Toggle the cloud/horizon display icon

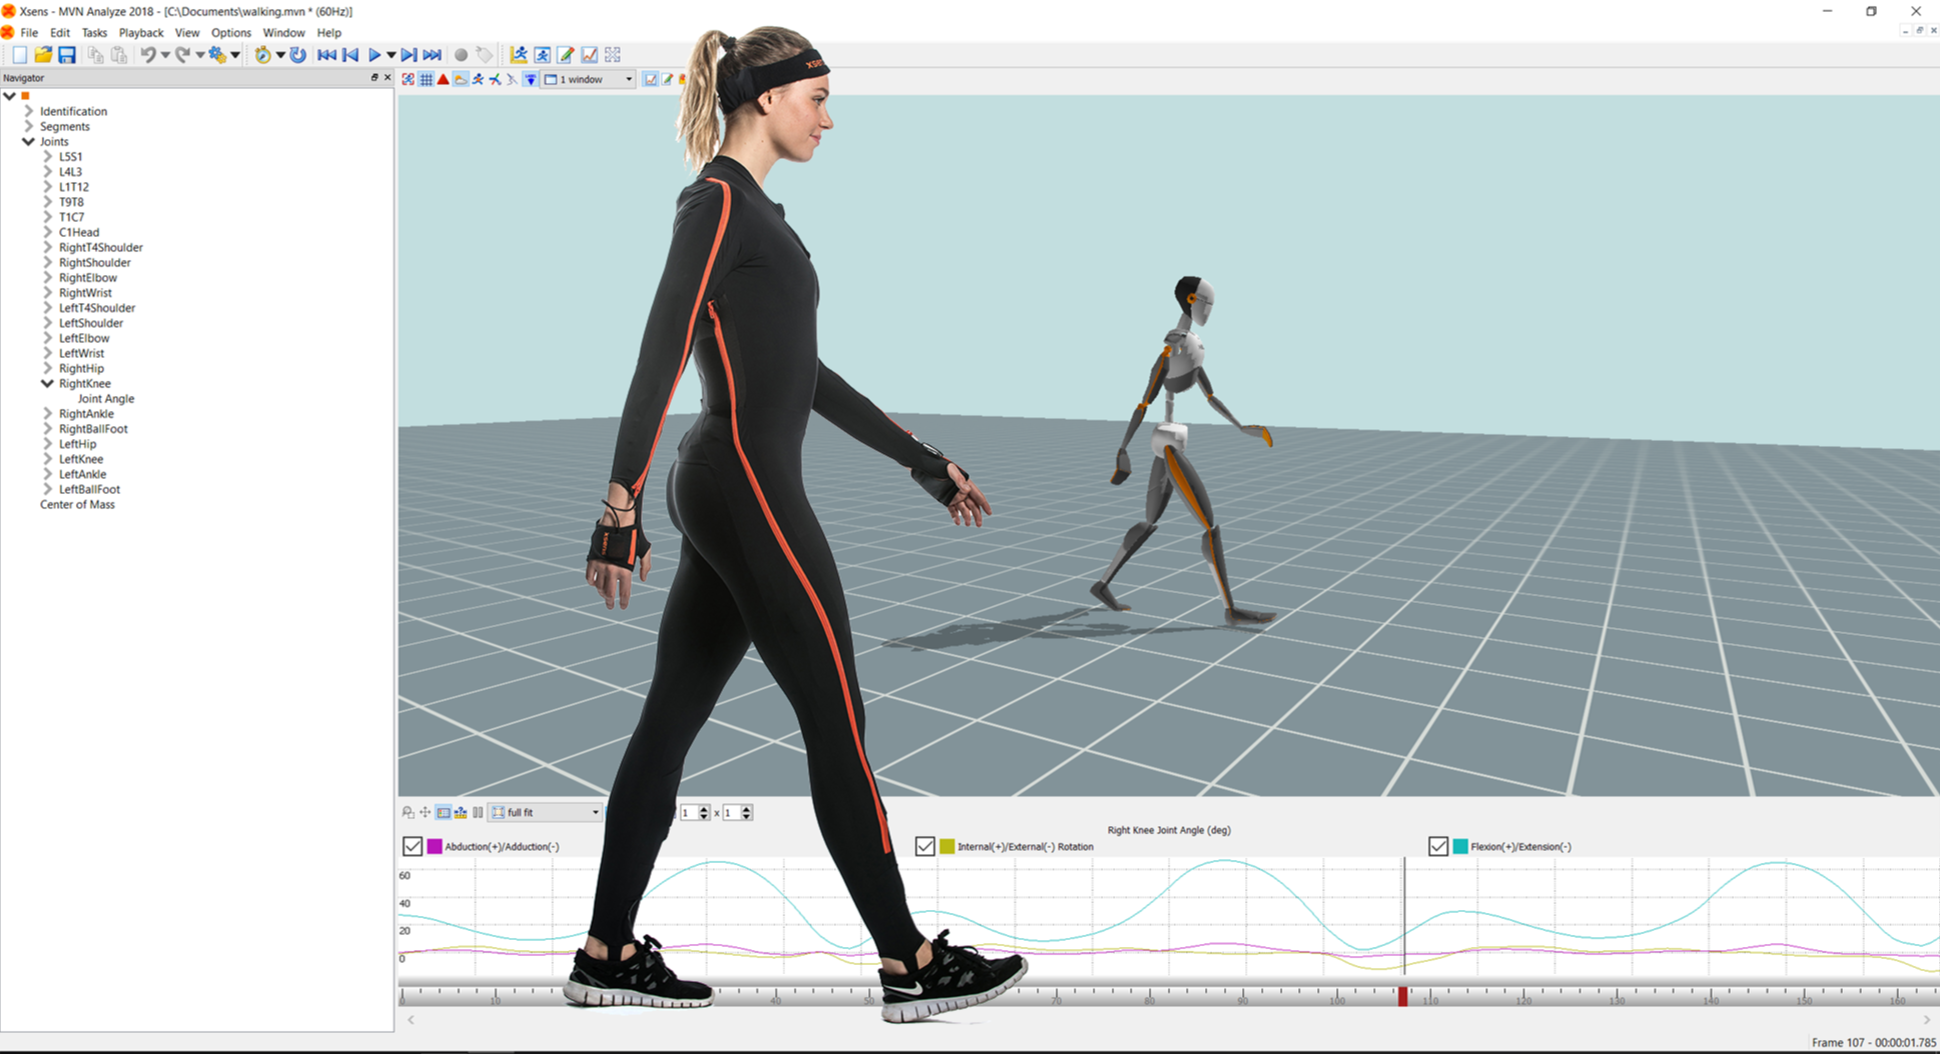(460, 79)
